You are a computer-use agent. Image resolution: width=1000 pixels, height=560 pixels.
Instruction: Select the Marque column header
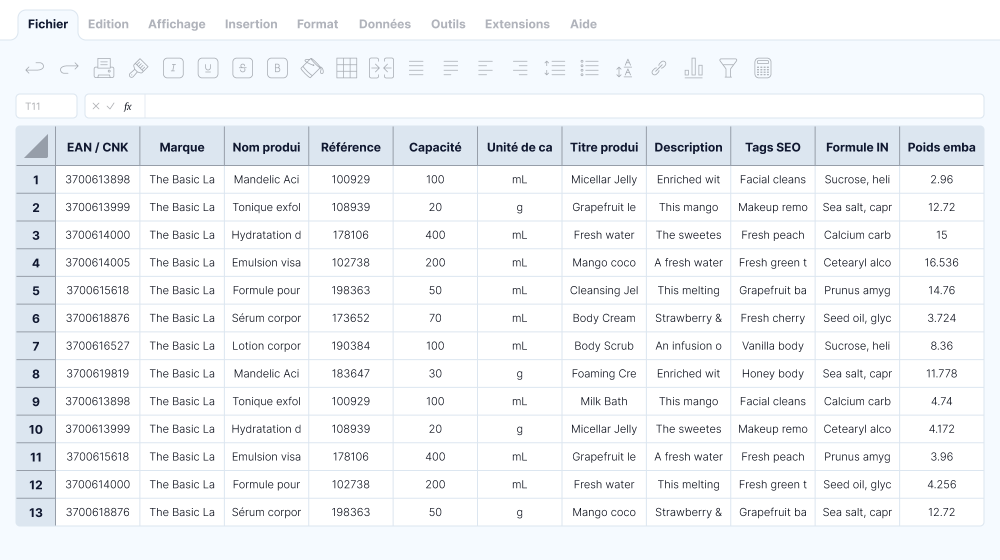click(182, 147)
